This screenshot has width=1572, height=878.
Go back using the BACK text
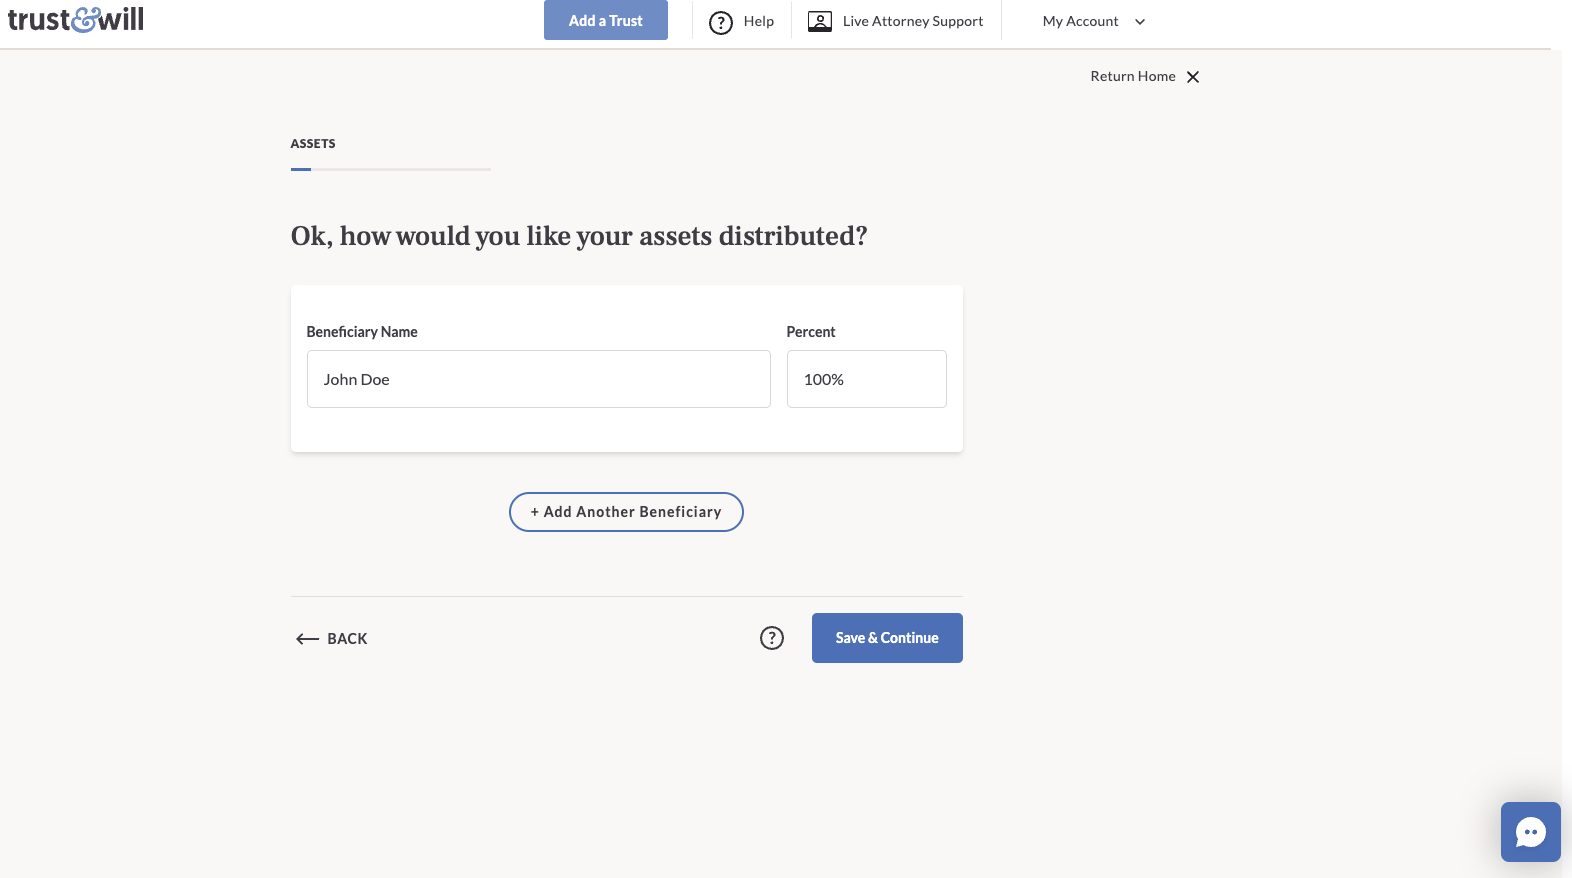click(347, 639)
